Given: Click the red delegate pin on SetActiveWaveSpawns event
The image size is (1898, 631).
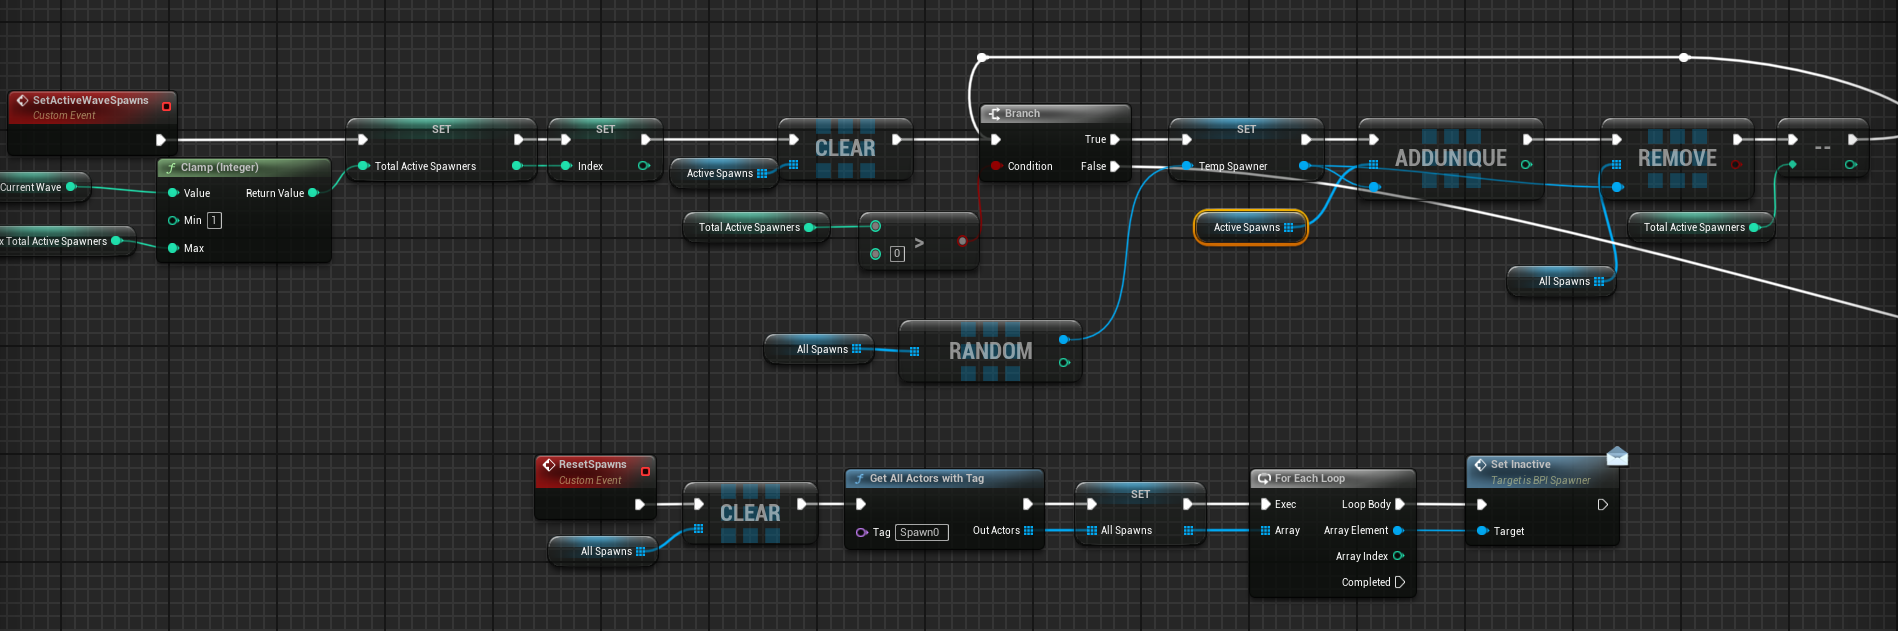Looking at the screenshot, I should click(166, 106).
